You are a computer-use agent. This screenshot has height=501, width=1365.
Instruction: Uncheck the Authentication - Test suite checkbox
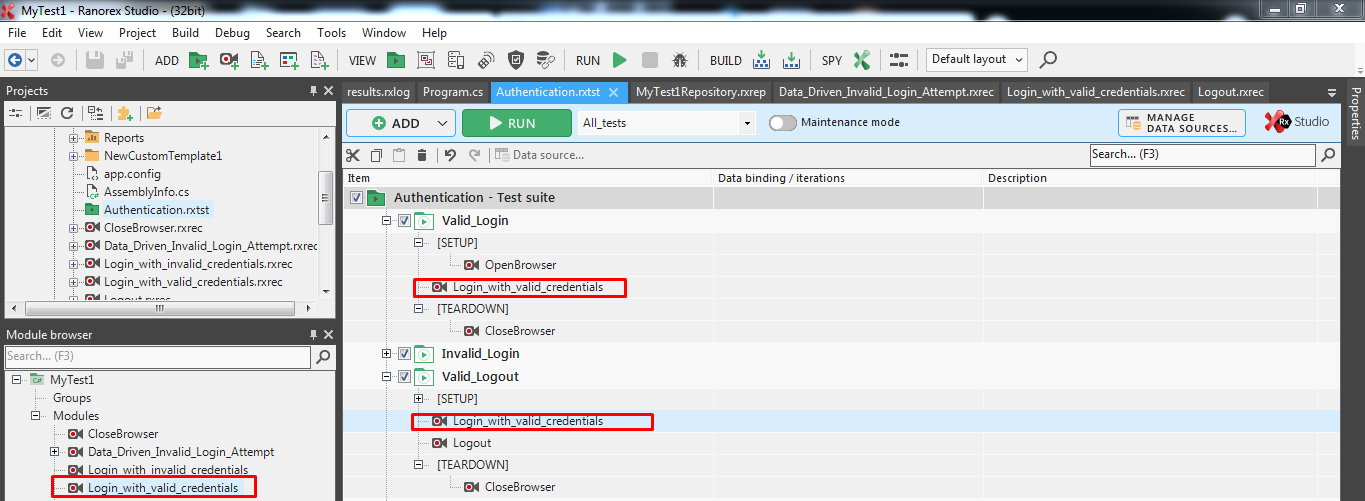[357, 198]
